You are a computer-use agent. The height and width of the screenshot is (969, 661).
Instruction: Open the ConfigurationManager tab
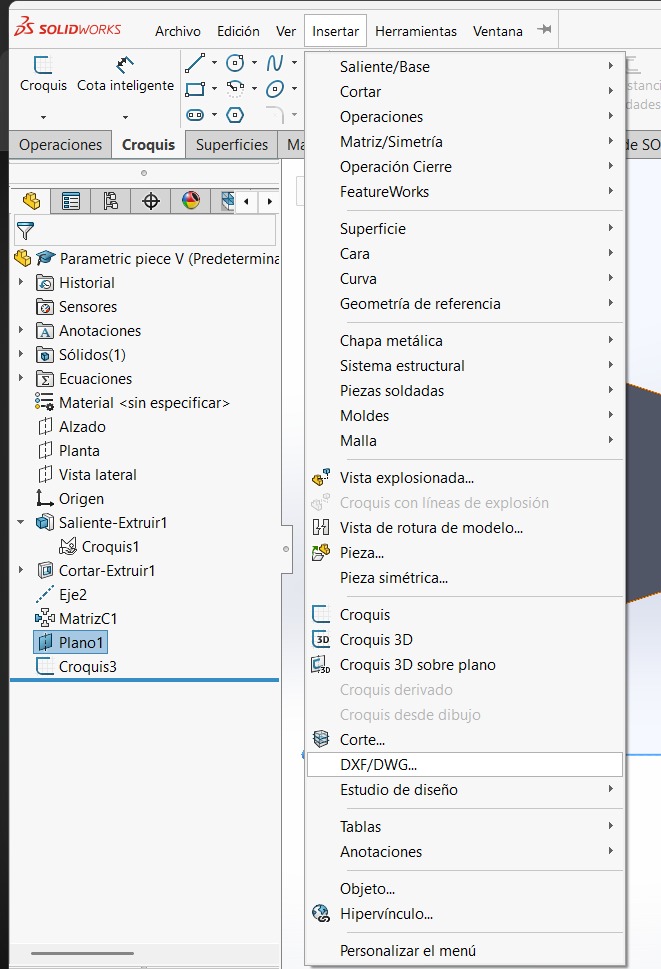point(111,201)
